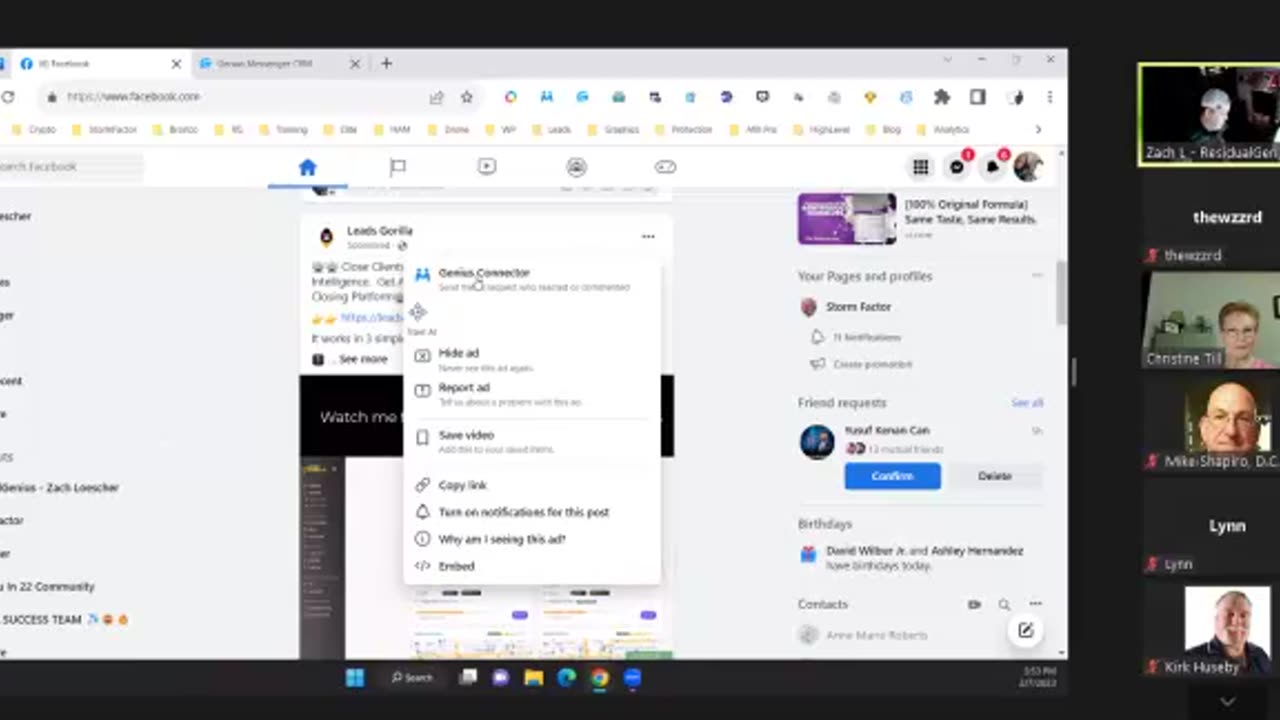Delete Yusuf Kenan Can friend request

pos(995,476)
